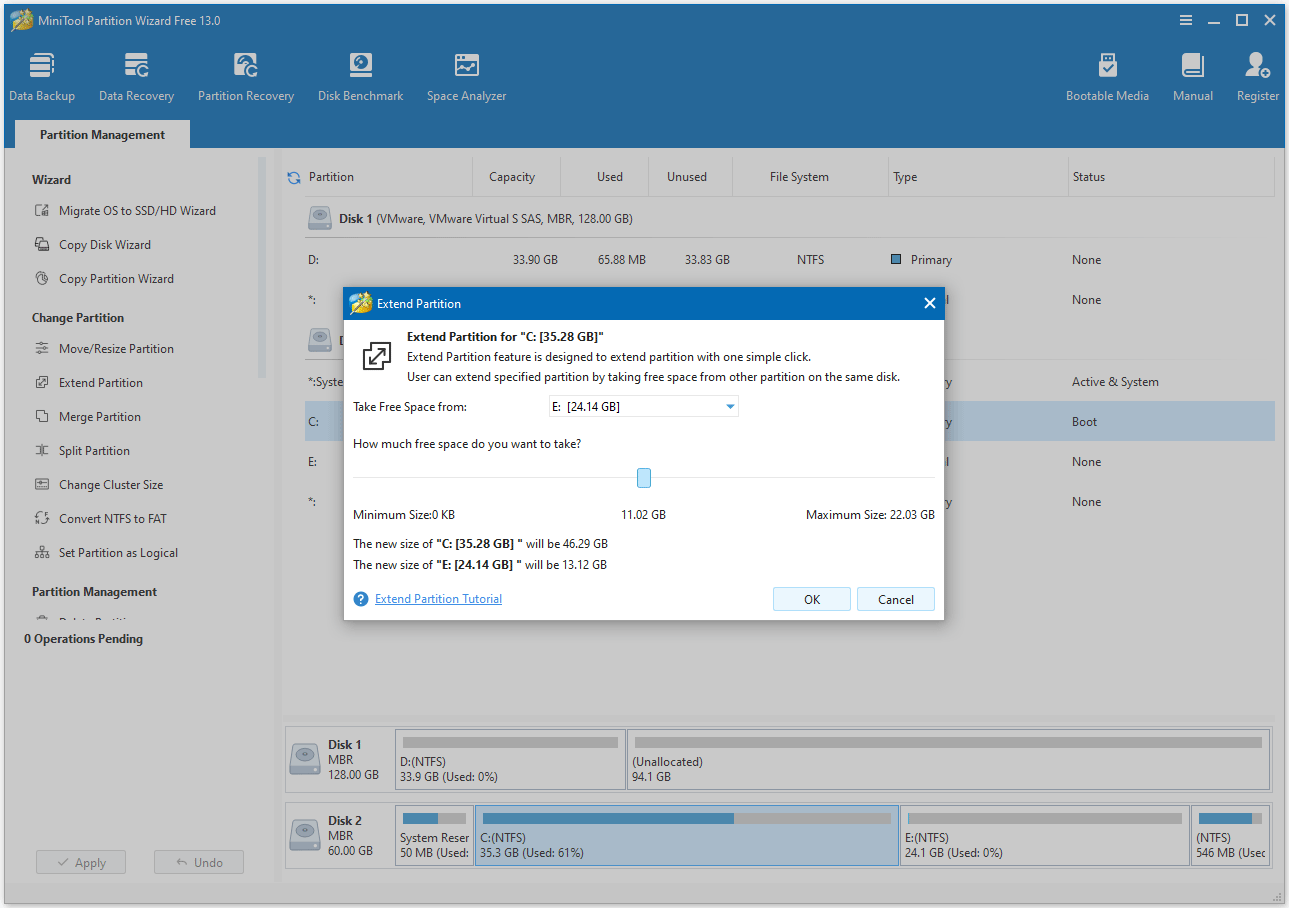Switch to the Partition Management tab

[x=101, y=134]
